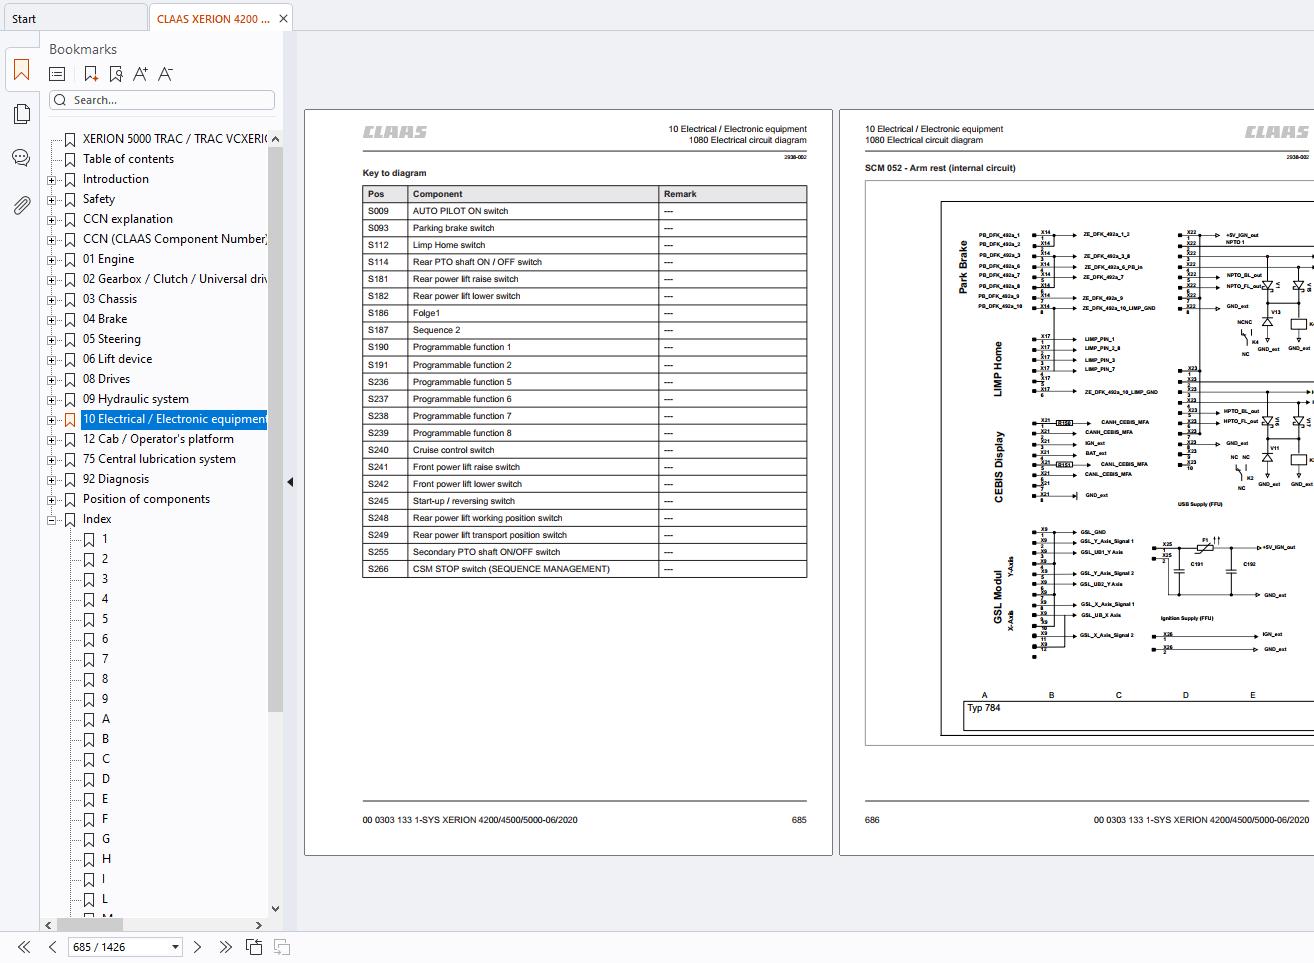Viewport: 1314px width, 963px height.
Task: Collapse the Index bookmark node
Action: pyautogui.click(x=52, y=520)
